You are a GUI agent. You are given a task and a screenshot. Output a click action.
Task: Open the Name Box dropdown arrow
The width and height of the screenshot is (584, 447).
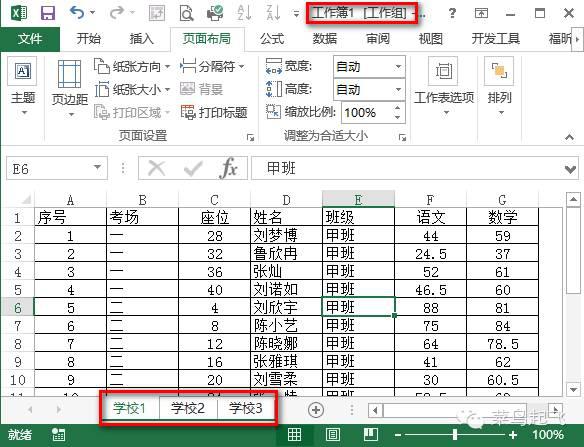tap(98, 168)
